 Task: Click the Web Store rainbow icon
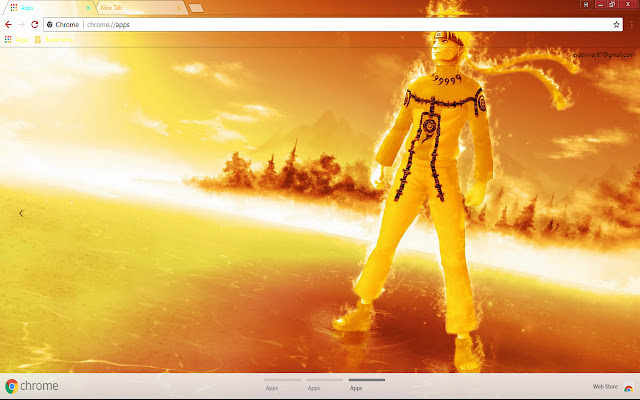(629, 387)
